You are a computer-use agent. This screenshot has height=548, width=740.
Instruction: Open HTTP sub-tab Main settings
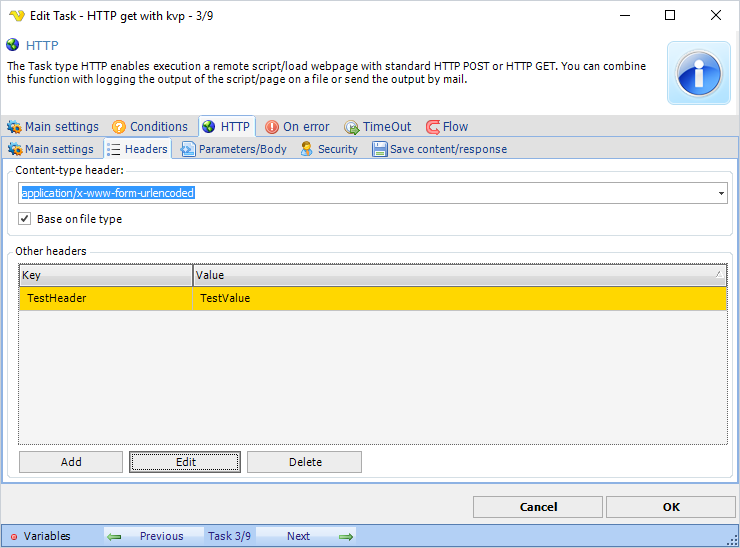[x=51, y=149]
